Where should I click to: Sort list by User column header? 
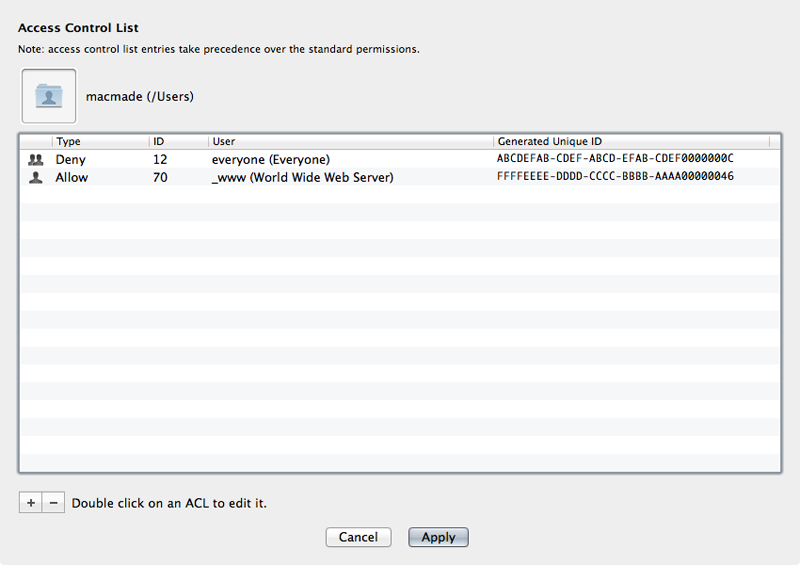coord(350,142)
